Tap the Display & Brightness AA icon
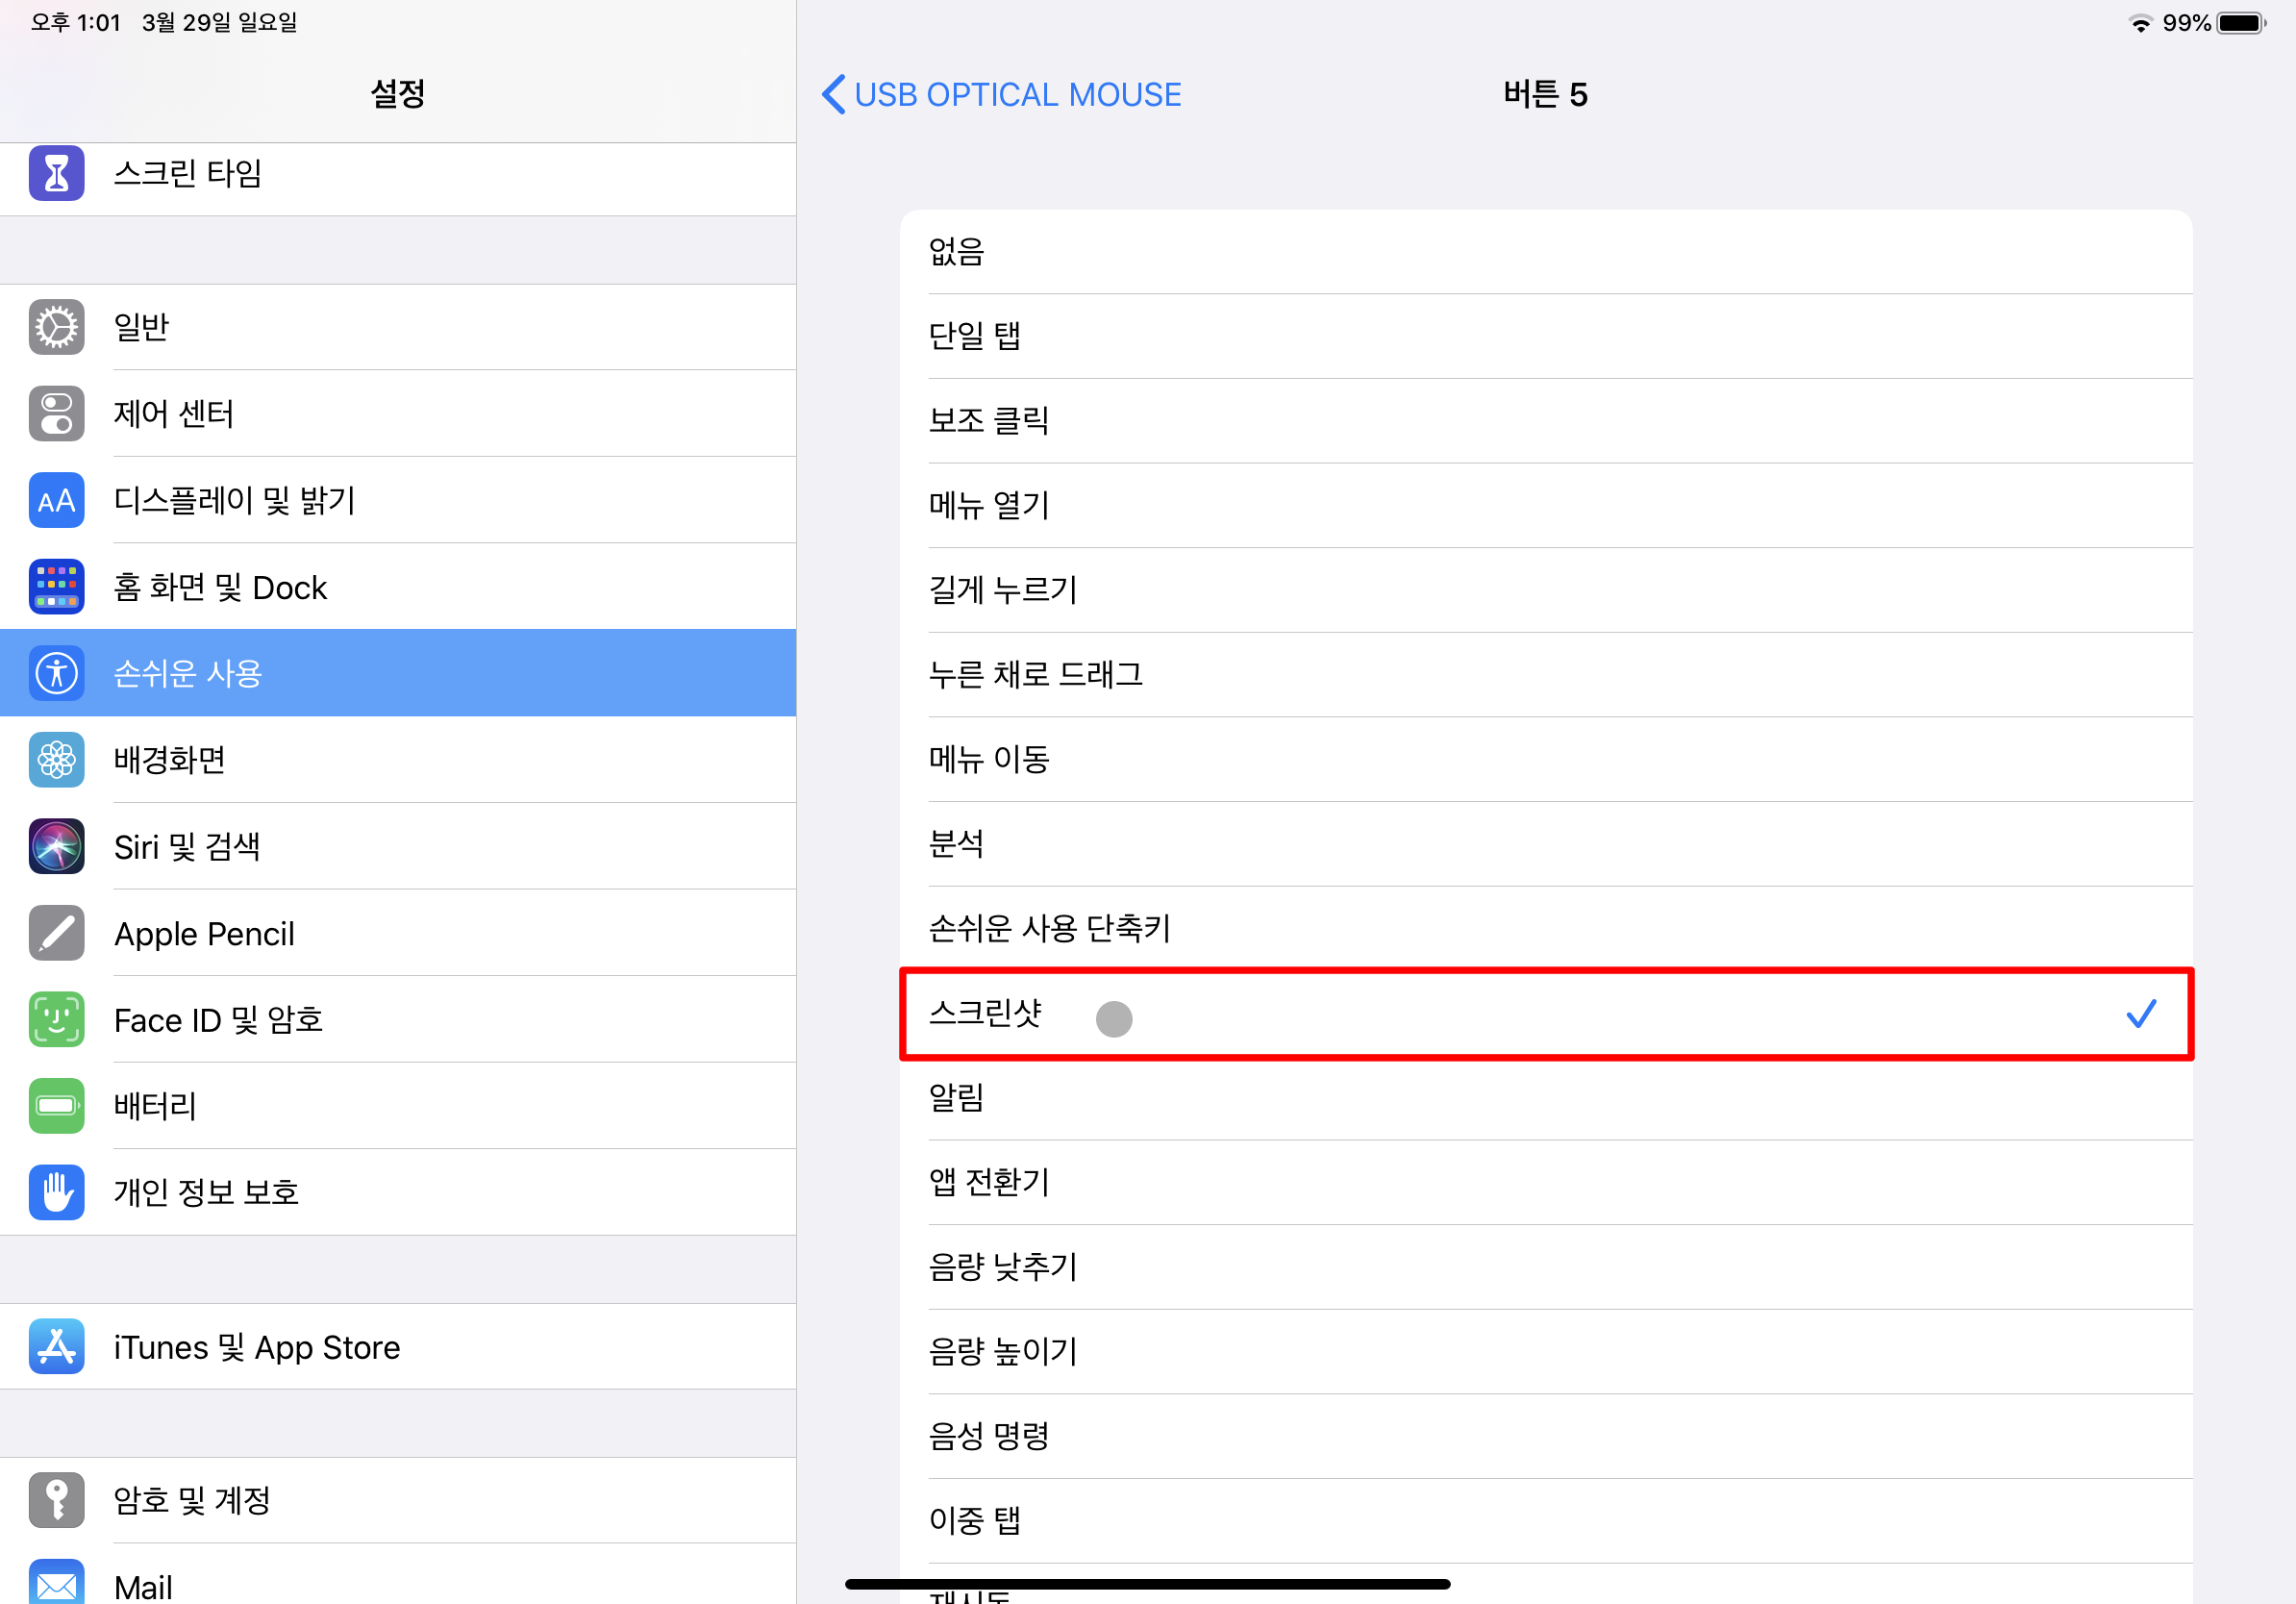Image resolution: width=2296 pixels, height=1604 pixels. click(56, 500)
